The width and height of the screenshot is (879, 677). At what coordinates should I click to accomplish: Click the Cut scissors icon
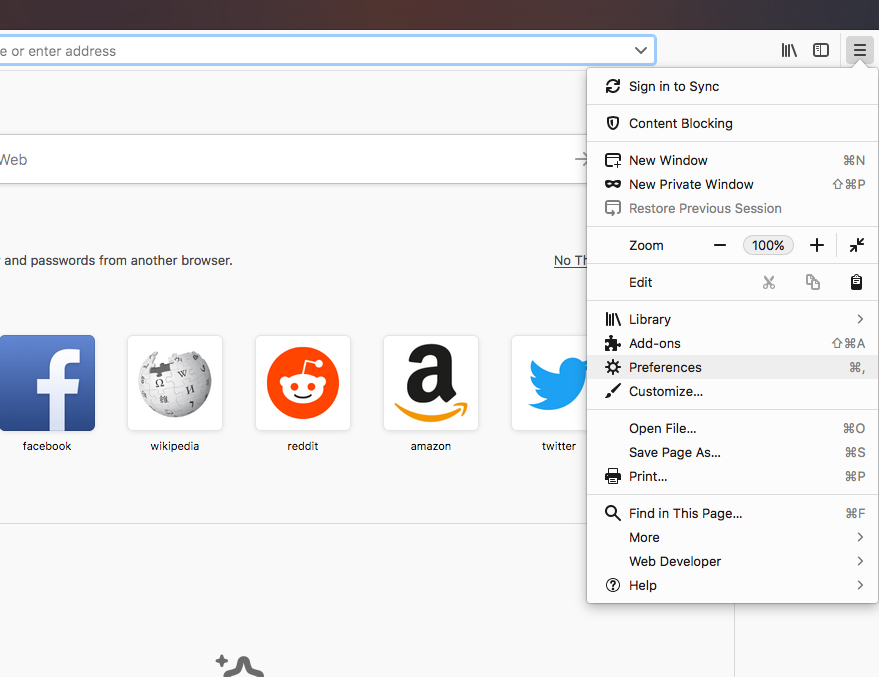click(x=769, y=282)
